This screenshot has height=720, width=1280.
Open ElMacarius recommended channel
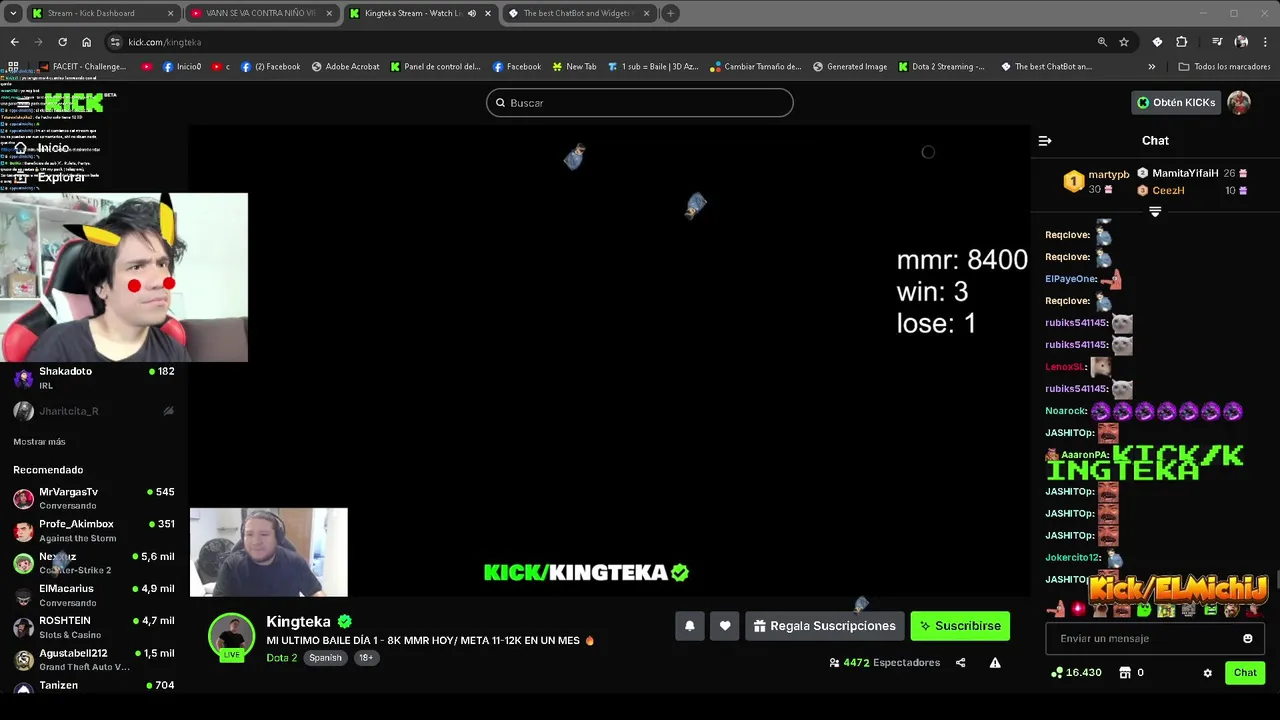click(94, 595)
